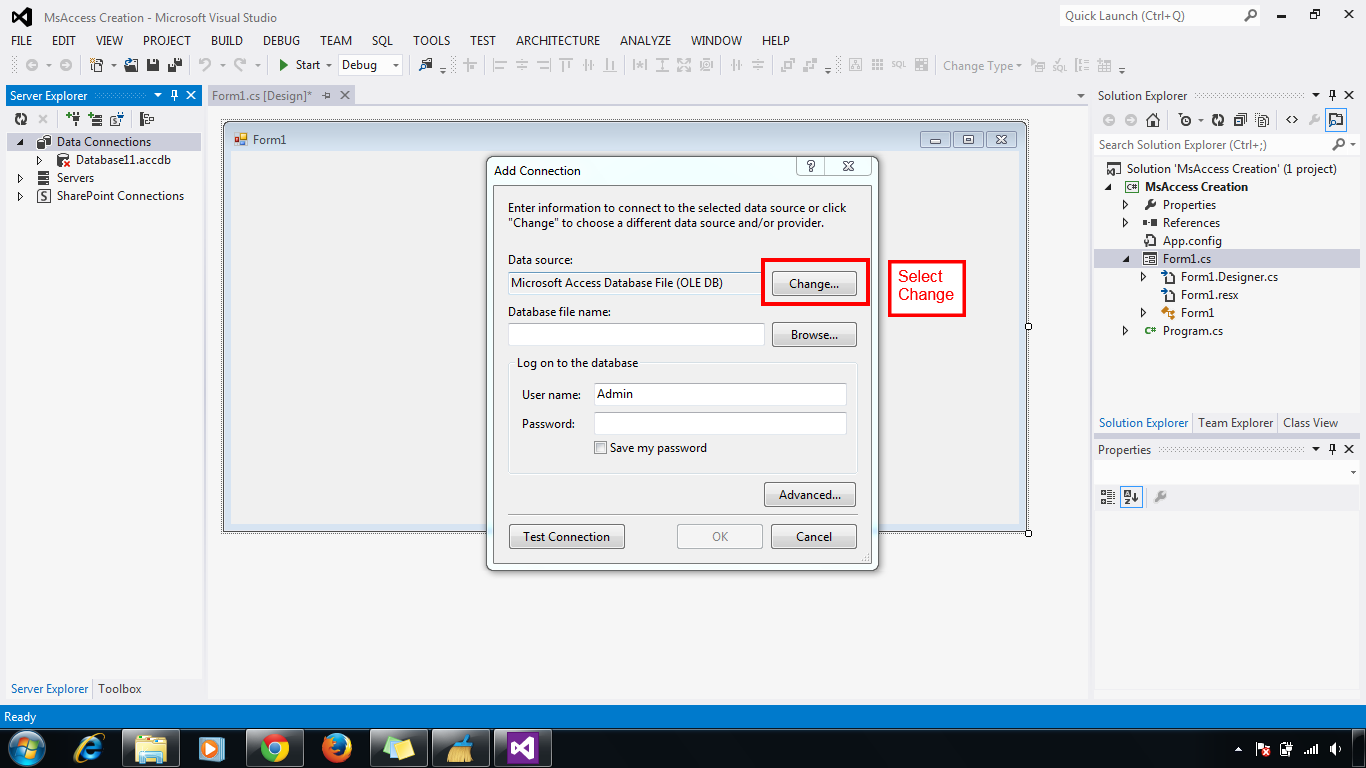Viewport: 1366px width, 768px height.
Task: Collapse All items via Solution Explorer toolbar
Action: tap(1240, 119)
